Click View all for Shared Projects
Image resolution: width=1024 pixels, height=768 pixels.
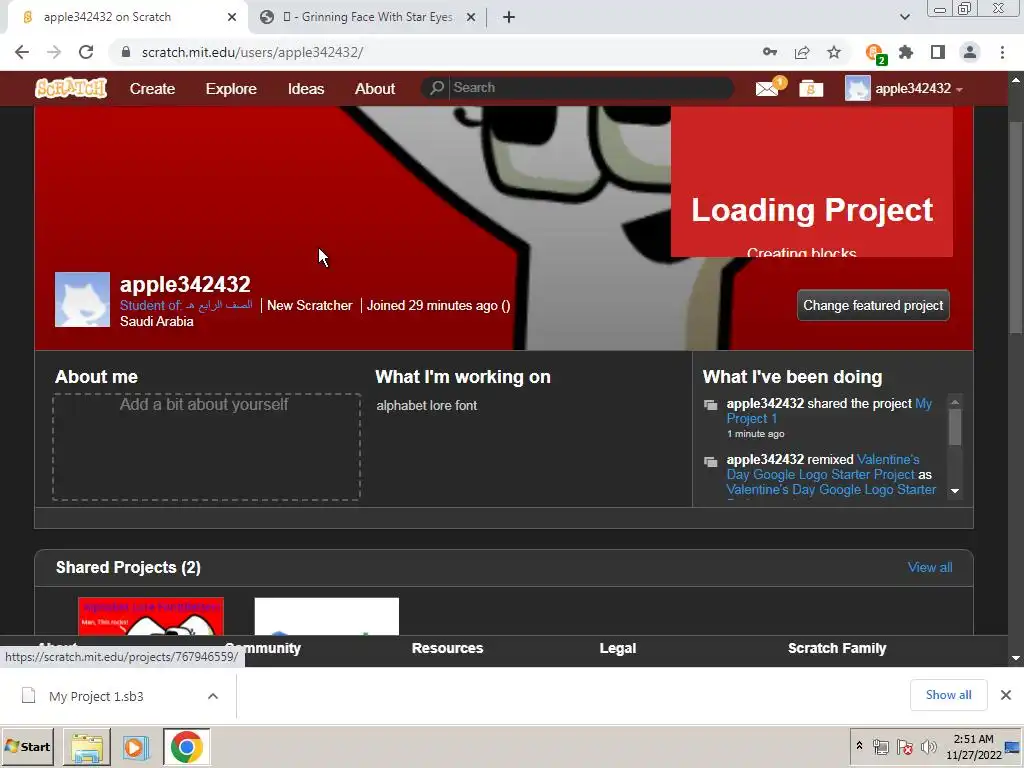[x=930, y=567]
